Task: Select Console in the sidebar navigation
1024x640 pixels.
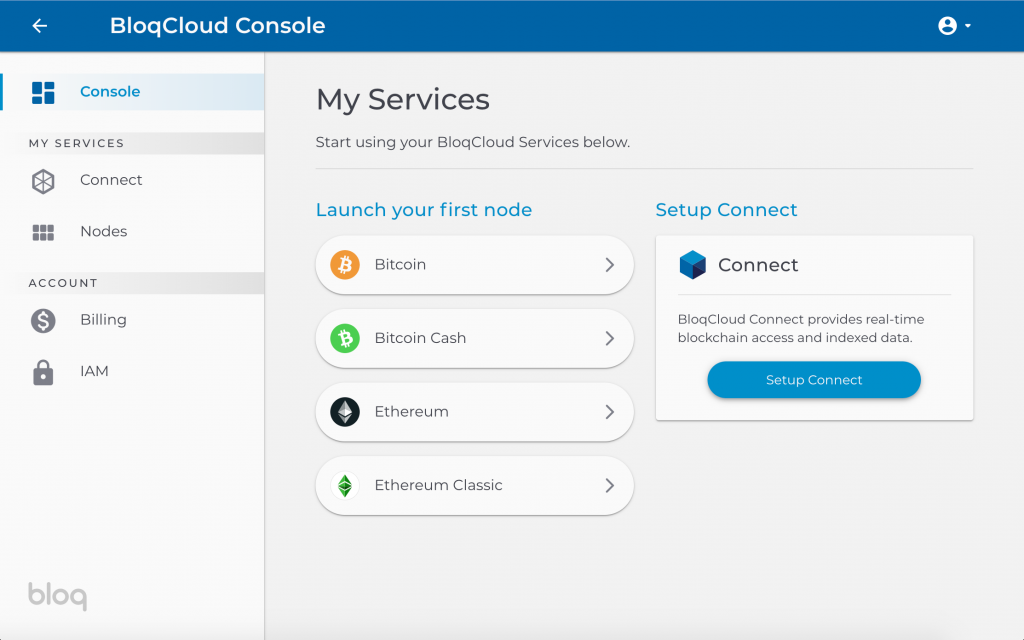Action: 110,91
